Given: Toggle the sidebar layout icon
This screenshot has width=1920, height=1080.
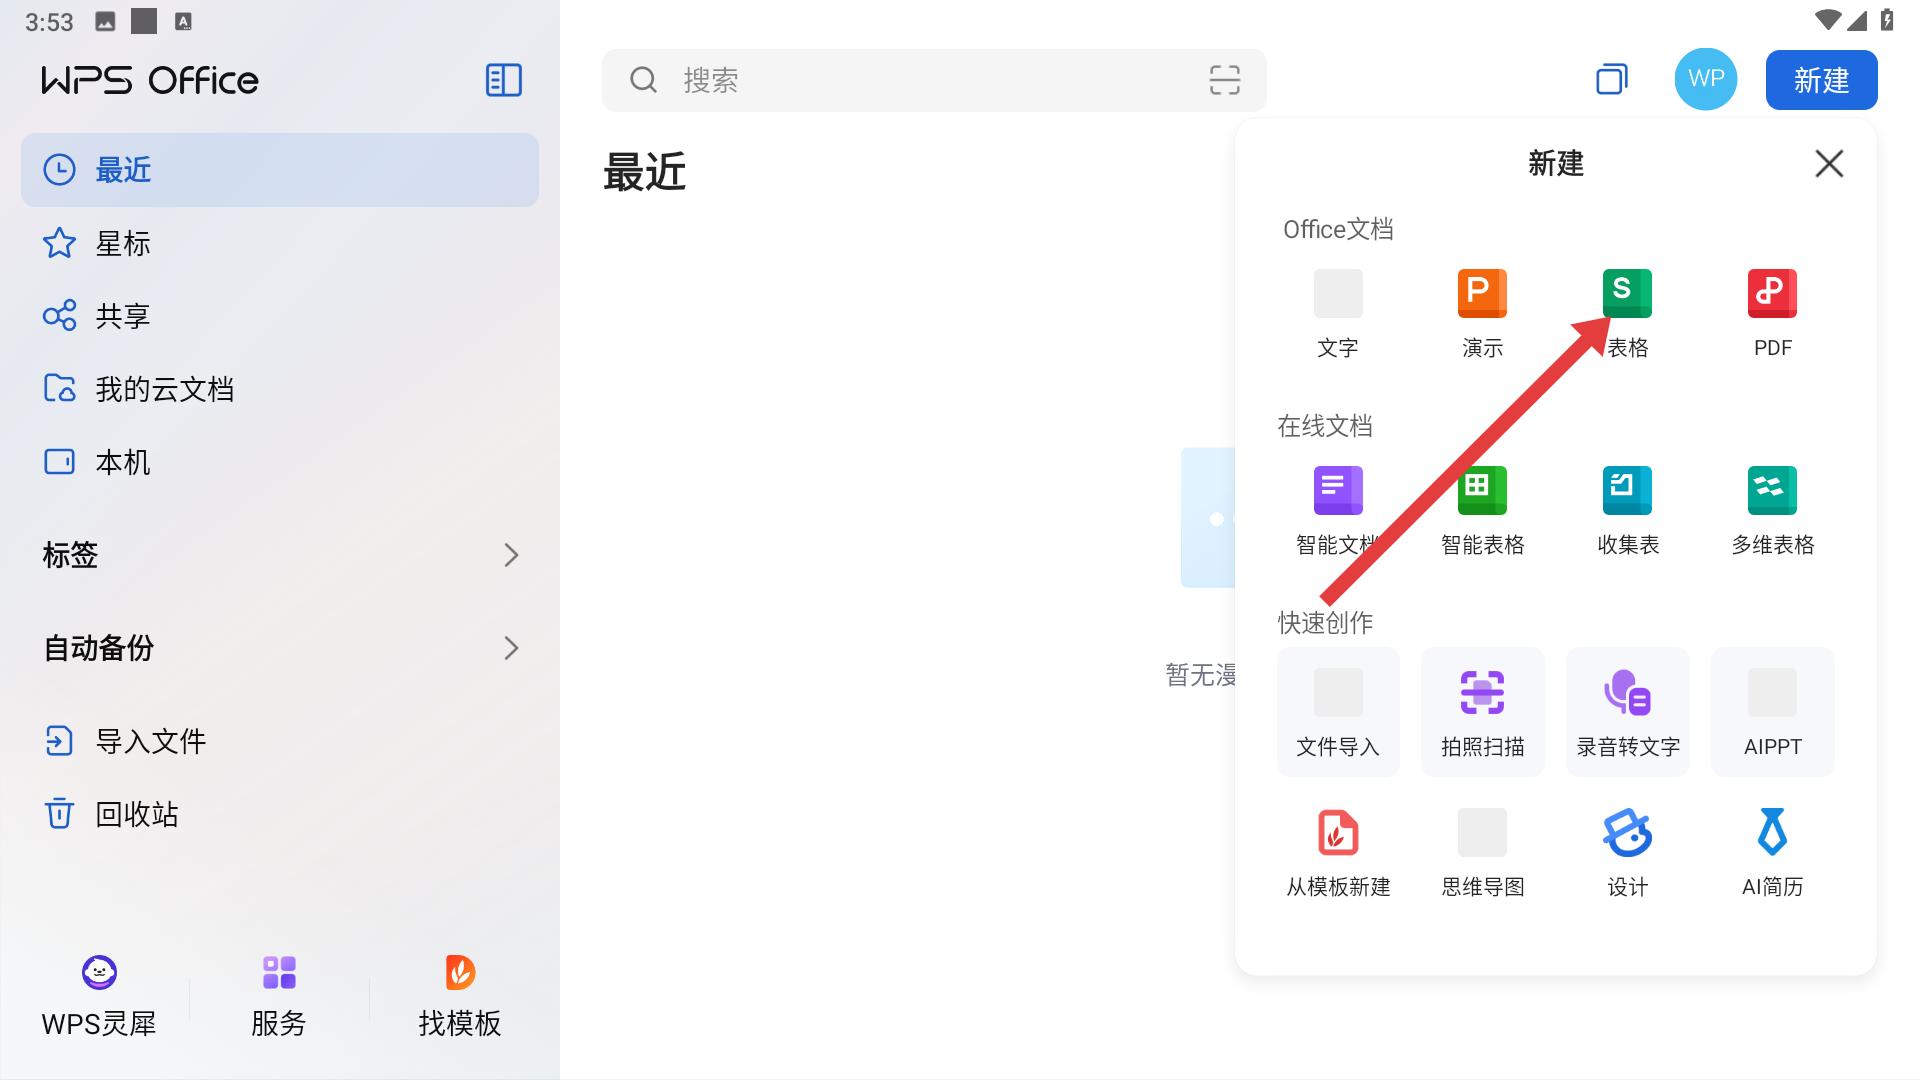Looking at the screenshot, I should pyautogui.click(x=503, y=80).
